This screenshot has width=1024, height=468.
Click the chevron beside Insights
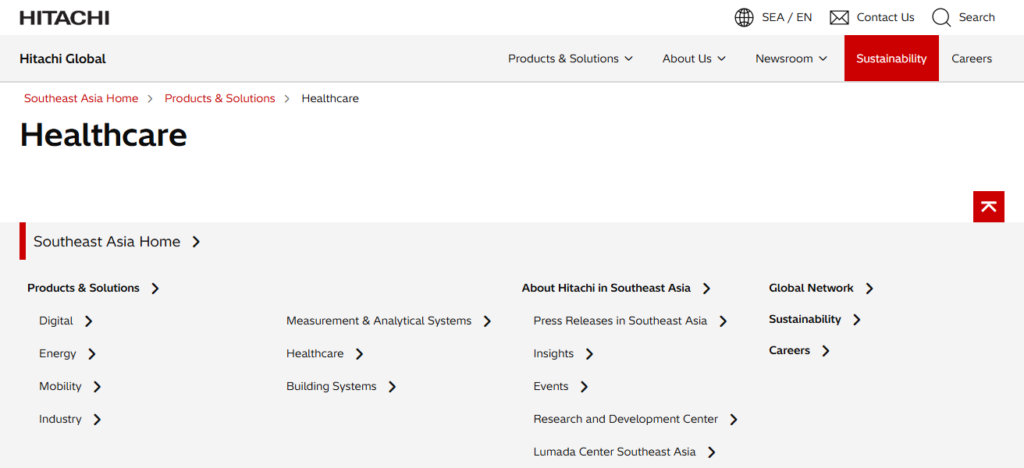click(589, 354)
